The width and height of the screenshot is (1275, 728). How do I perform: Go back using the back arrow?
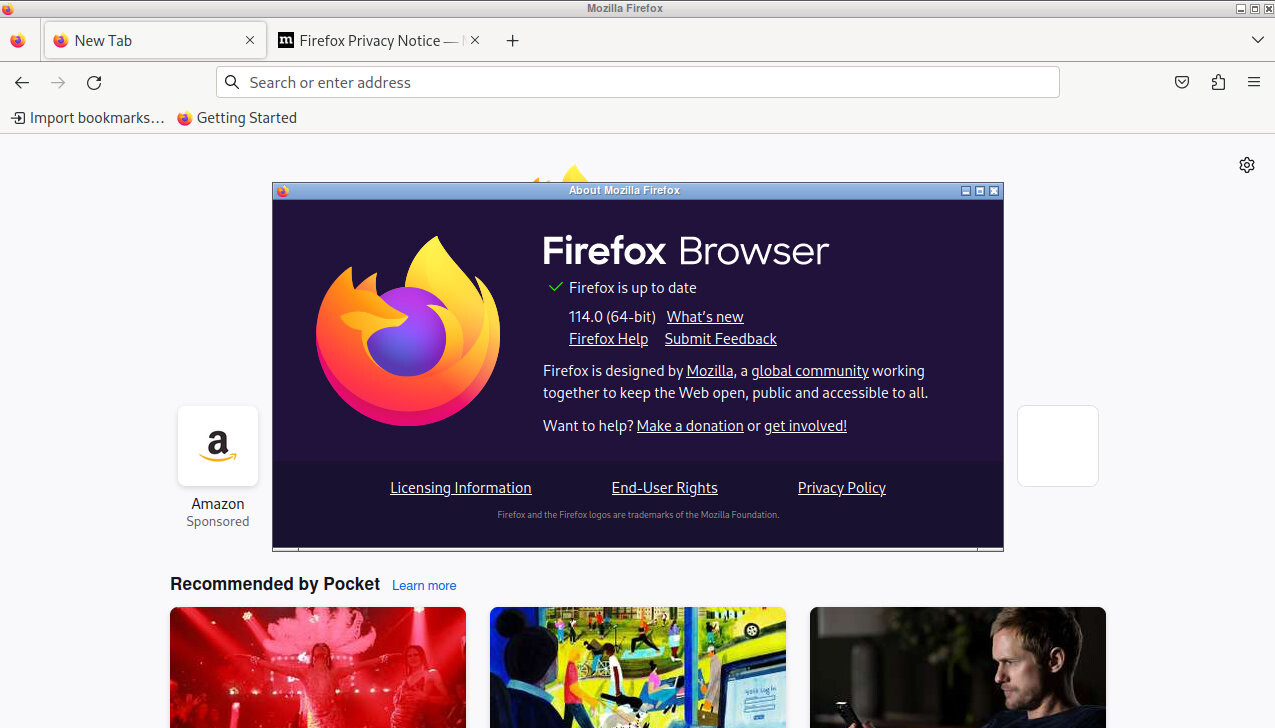pos(22,83)
